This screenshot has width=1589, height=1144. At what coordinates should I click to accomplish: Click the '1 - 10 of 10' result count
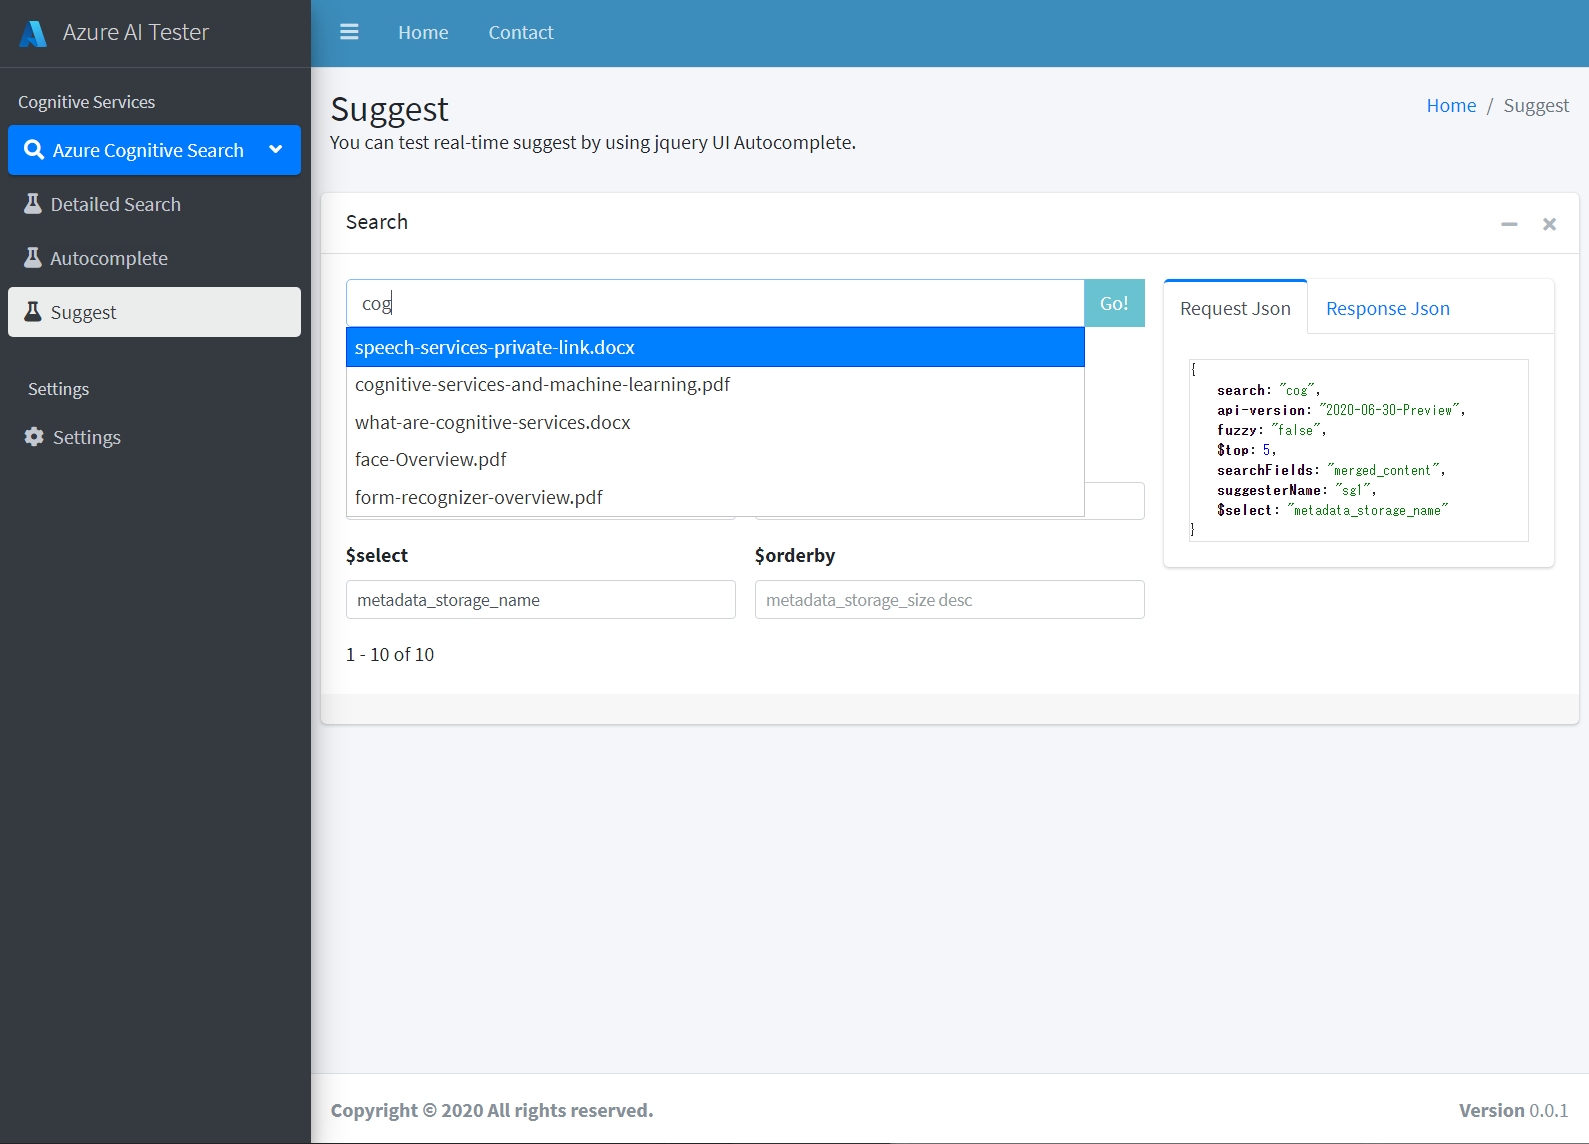coord(390,654)
